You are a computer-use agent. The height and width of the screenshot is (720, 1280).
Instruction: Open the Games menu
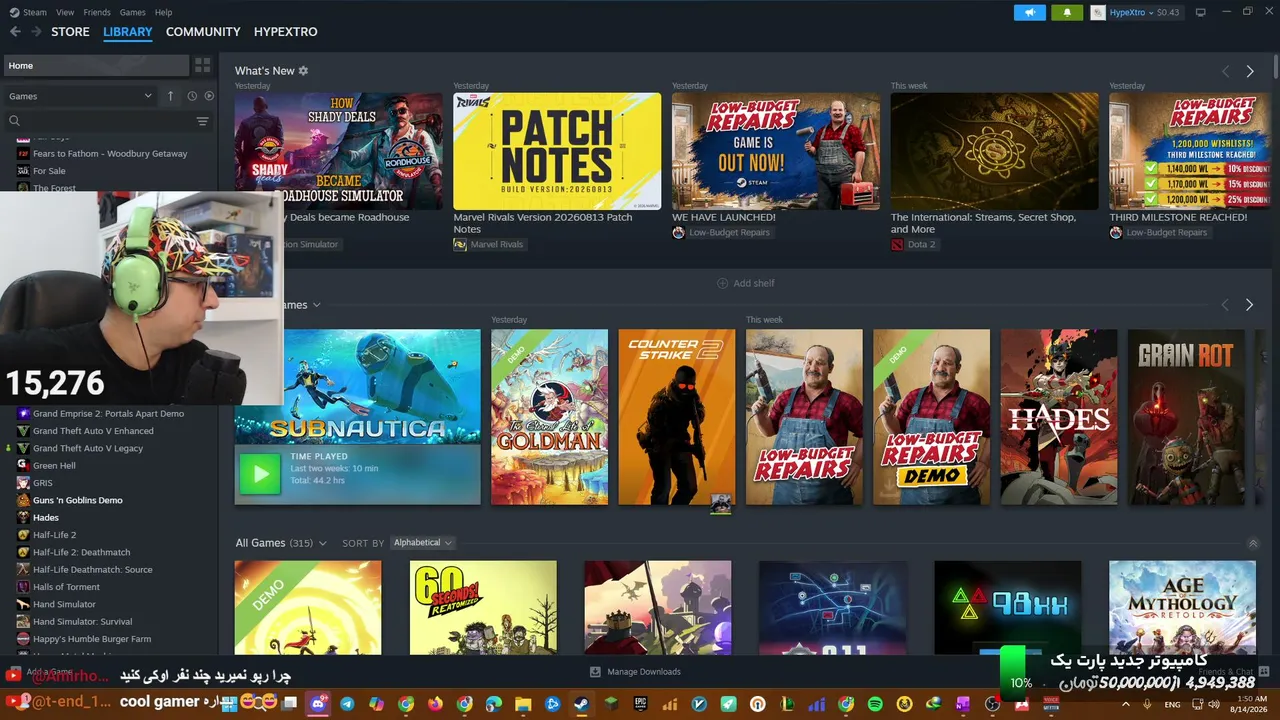click(132, 12)
